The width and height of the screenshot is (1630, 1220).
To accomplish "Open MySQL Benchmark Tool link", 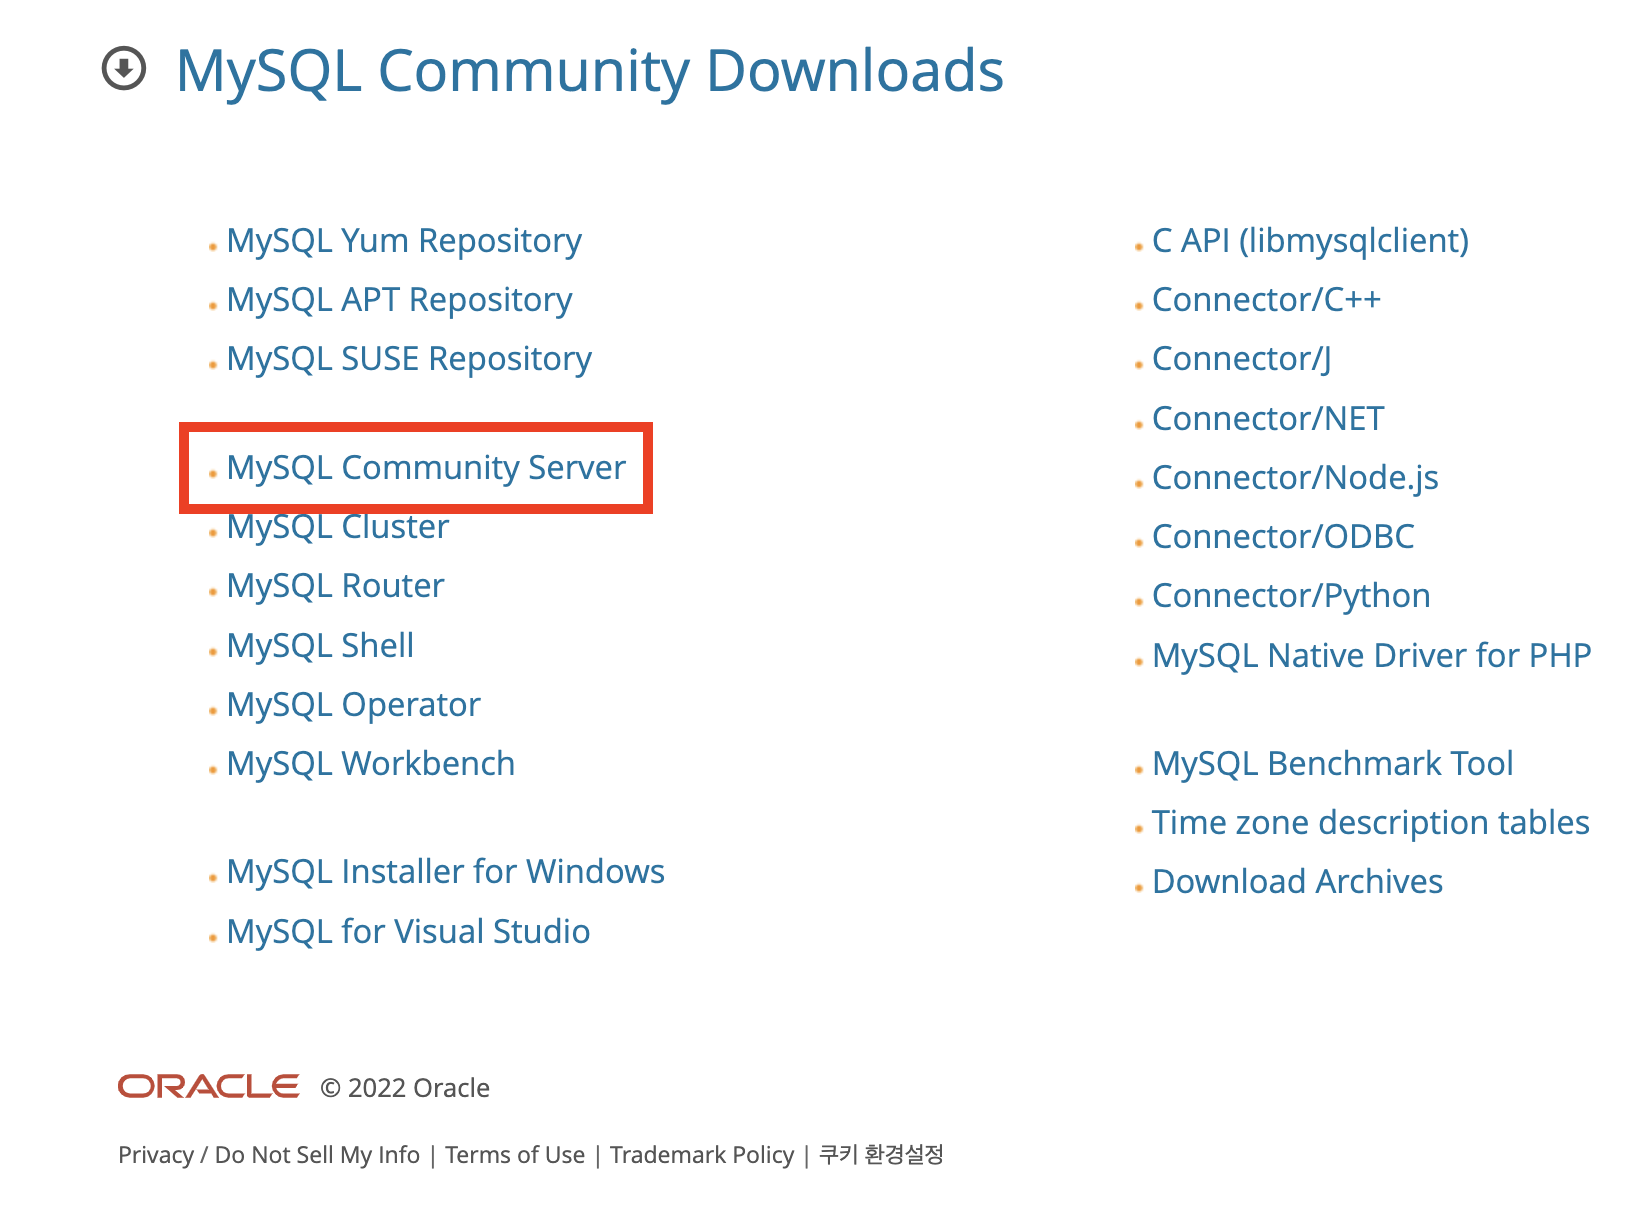I will 1332,764.
